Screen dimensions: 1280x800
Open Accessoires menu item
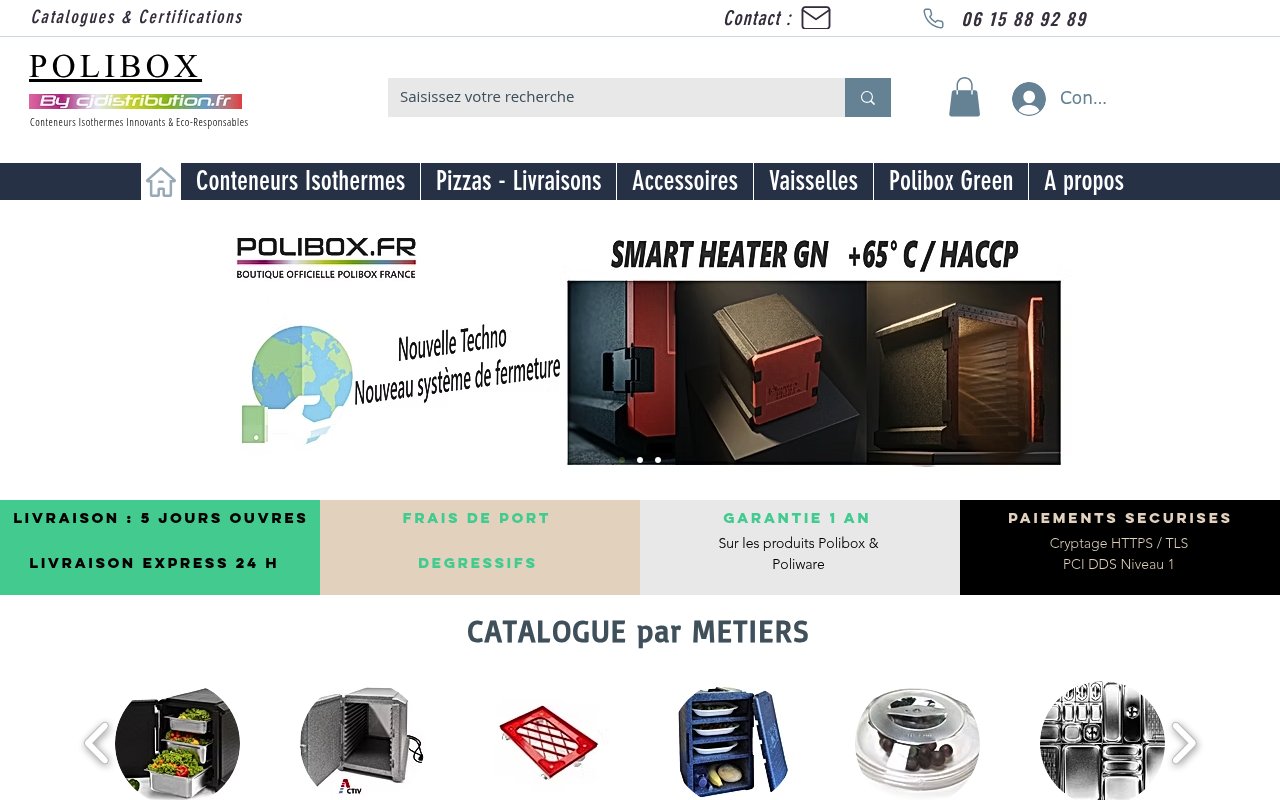[685, 181]
